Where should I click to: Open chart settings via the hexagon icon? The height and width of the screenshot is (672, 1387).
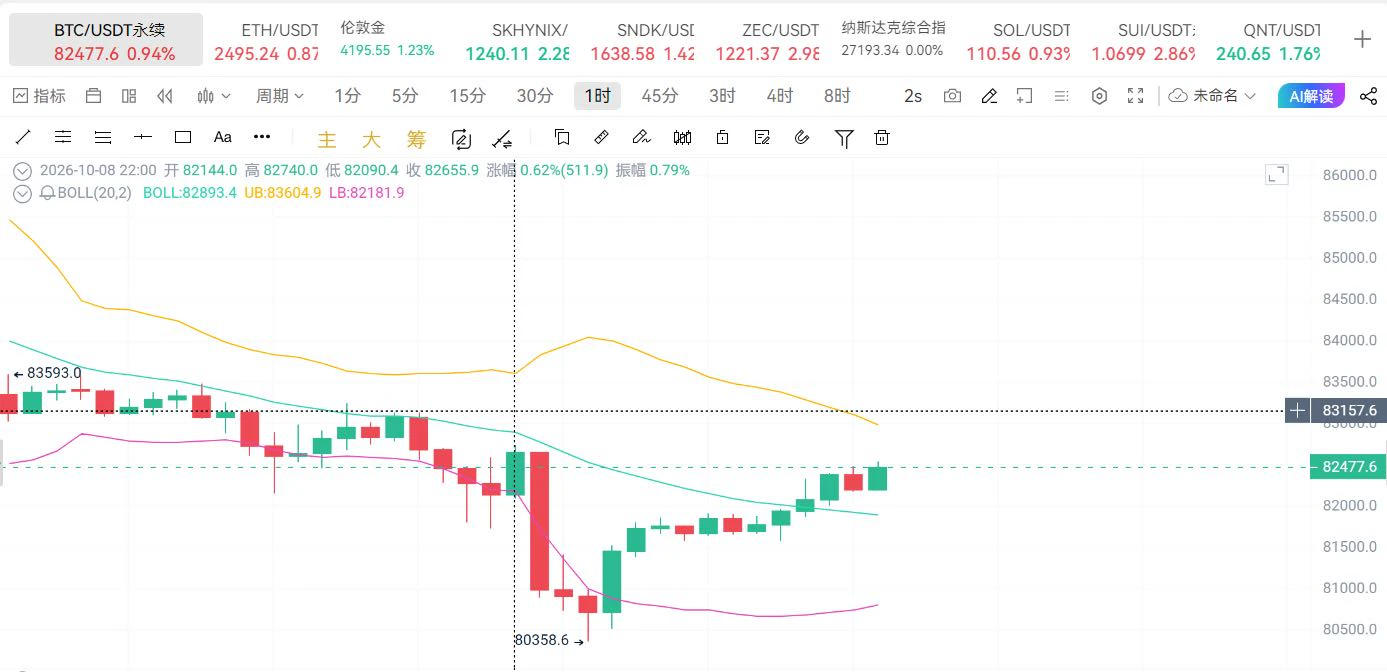(x=1099, y=96)
